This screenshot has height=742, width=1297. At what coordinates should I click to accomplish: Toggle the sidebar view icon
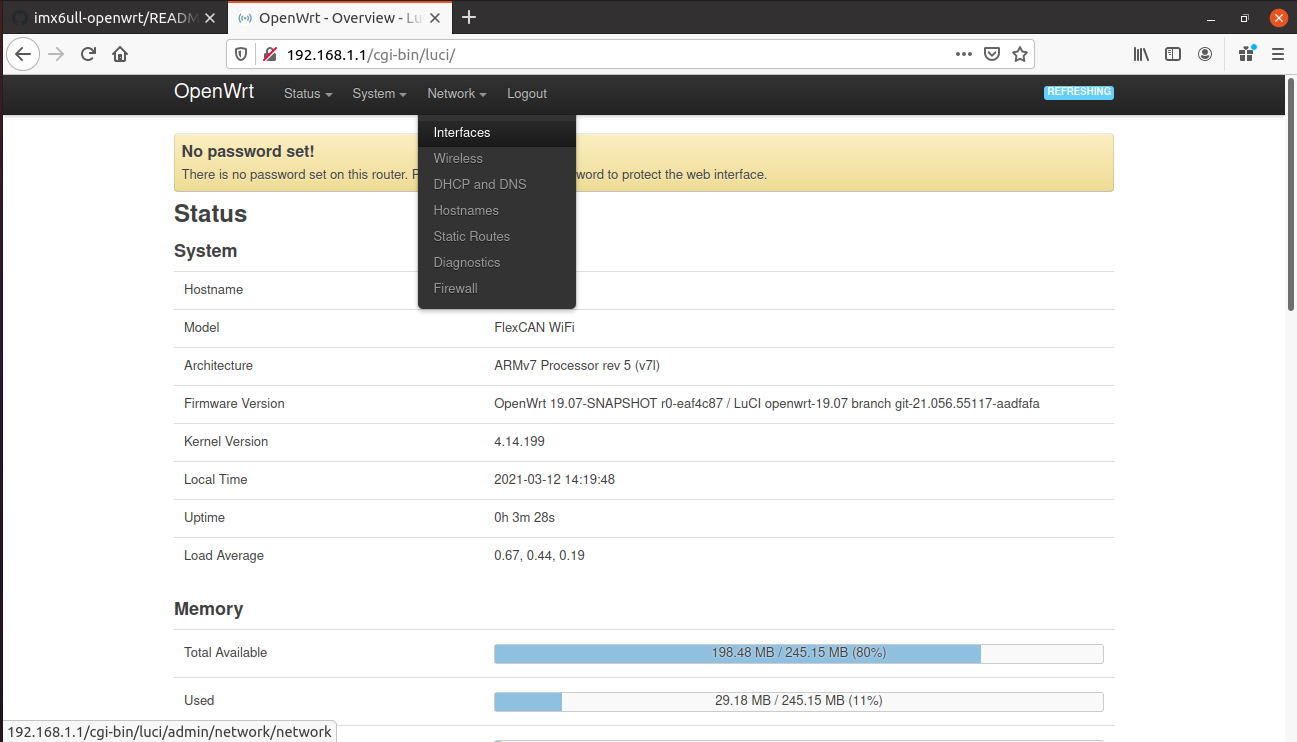pos(1173,54)
